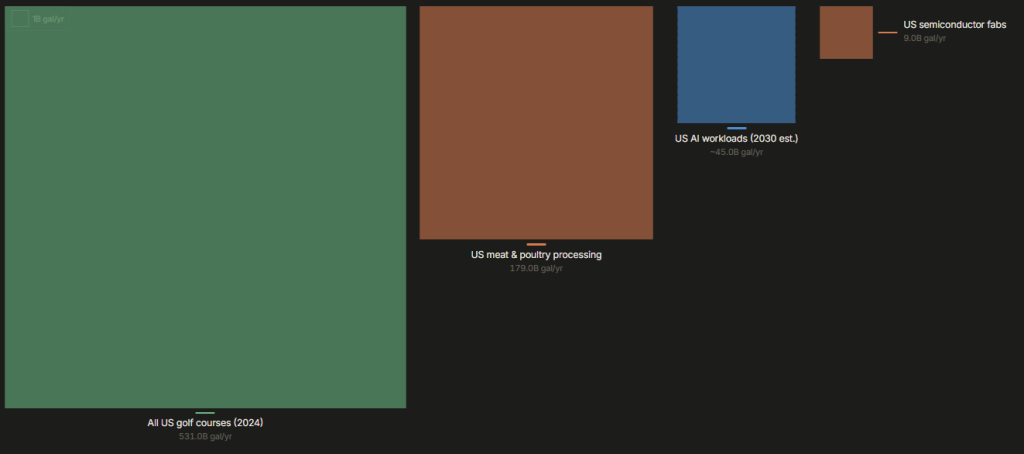The image size is (1024, 454).
Task: Click the "All US golf courses (2024)" label
Action: pos(205,423)
